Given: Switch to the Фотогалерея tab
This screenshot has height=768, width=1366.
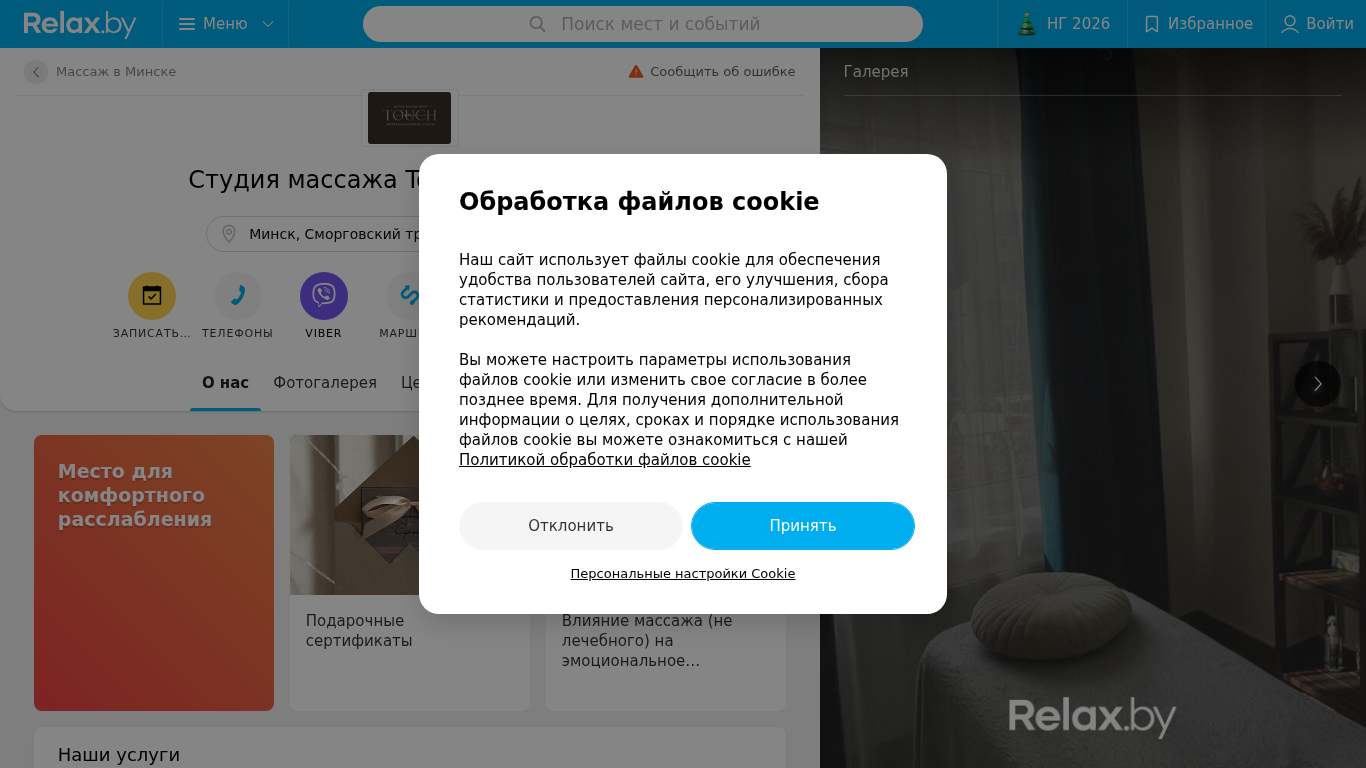Looking at the screenshot, I should point(325,383).
